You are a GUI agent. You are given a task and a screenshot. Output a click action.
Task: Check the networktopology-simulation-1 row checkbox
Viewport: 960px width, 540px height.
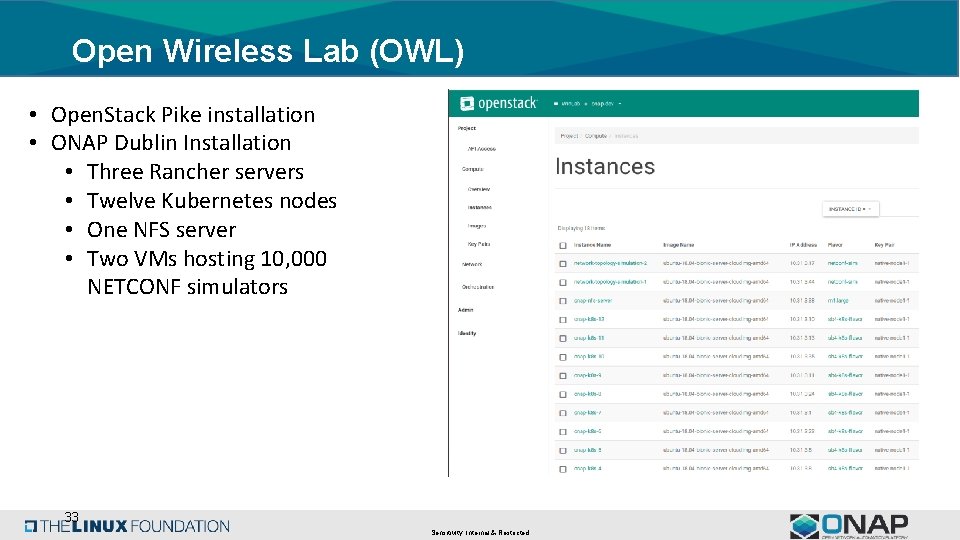tap(563, 283)
